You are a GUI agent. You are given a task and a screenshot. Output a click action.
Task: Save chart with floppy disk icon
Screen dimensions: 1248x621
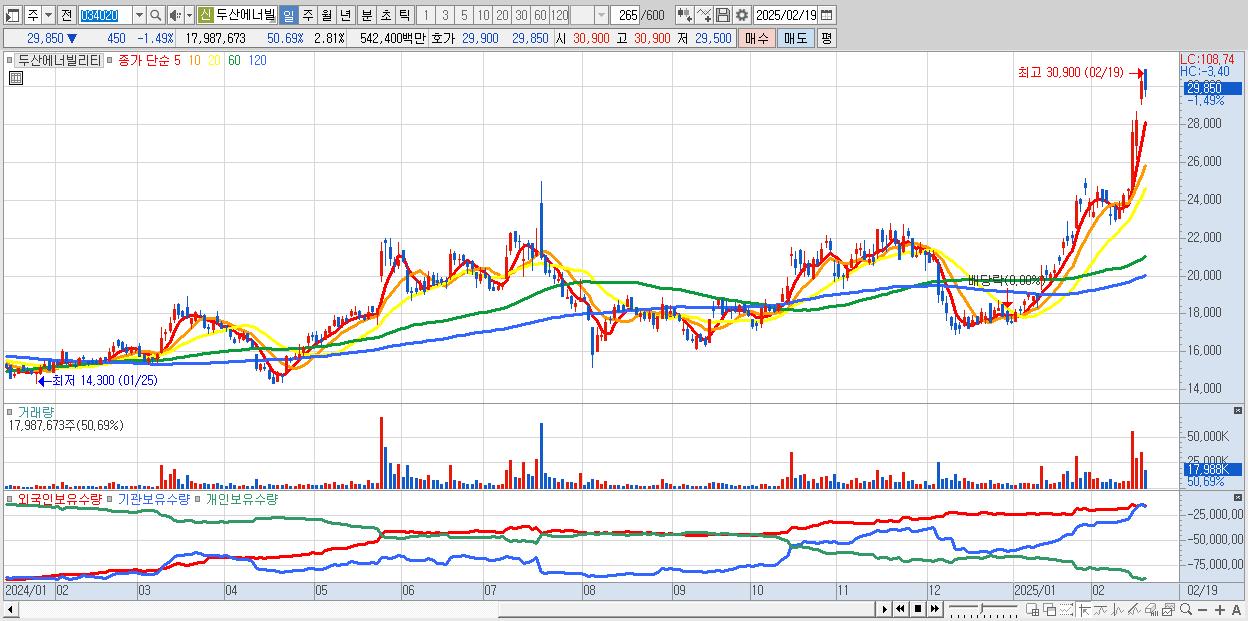click(x=723, y=16)
